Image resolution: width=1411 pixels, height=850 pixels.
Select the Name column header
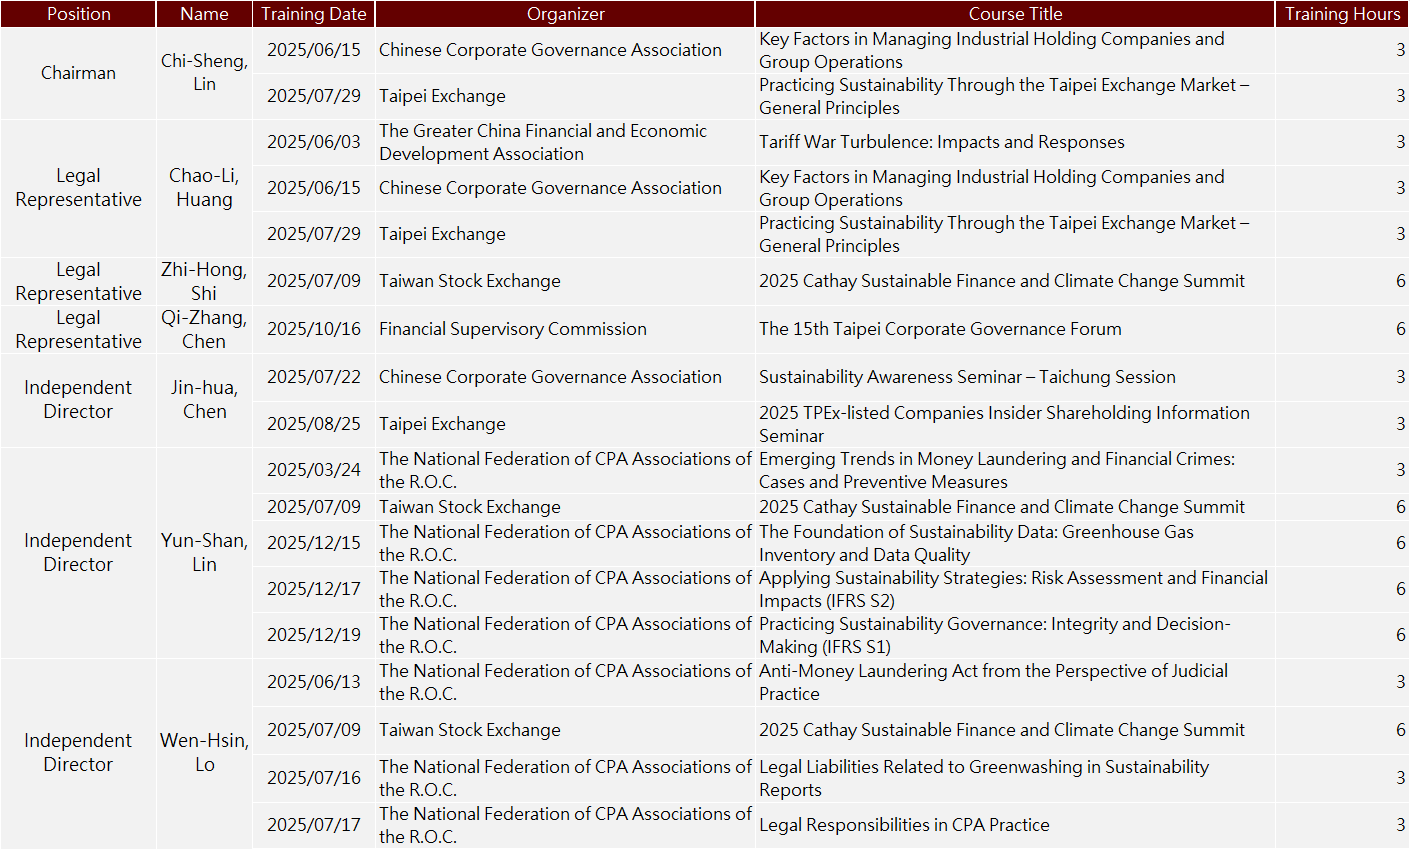pos(204,14)
